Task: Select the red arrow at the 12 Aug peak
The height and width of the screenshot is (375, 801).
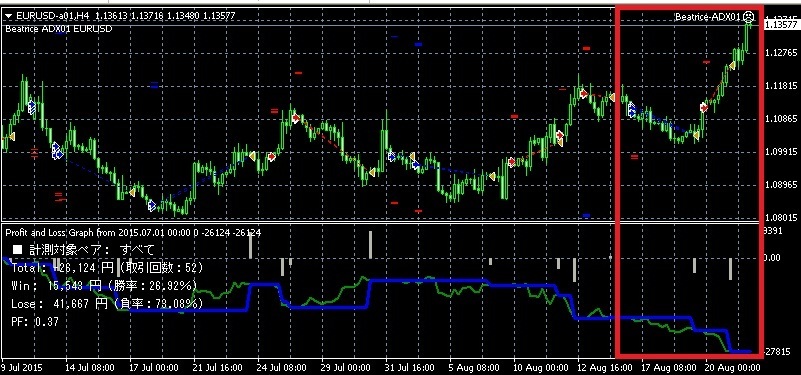Action: click(583, 94)
